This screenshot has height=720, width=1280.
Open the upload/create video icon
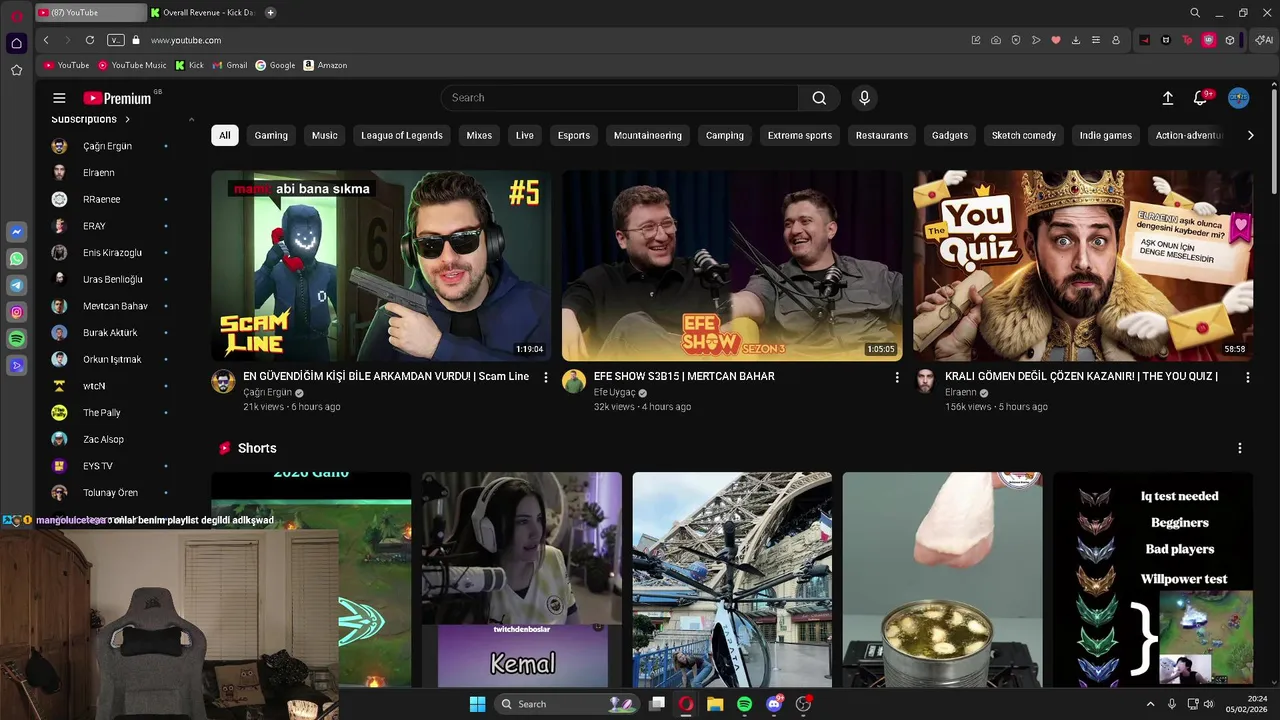[x=1167, y=98]
